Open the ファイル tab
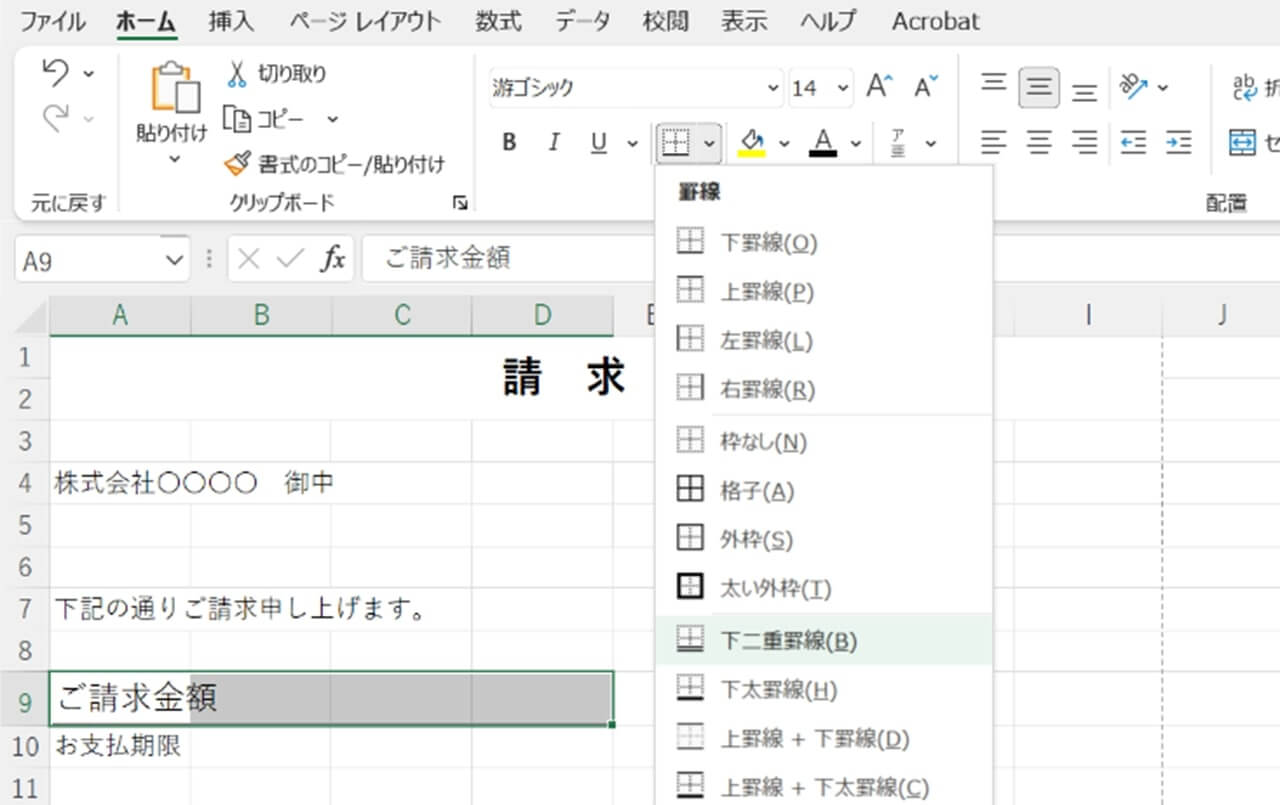The height and width of the screenshot is (805, 1280). click(52, 21)
